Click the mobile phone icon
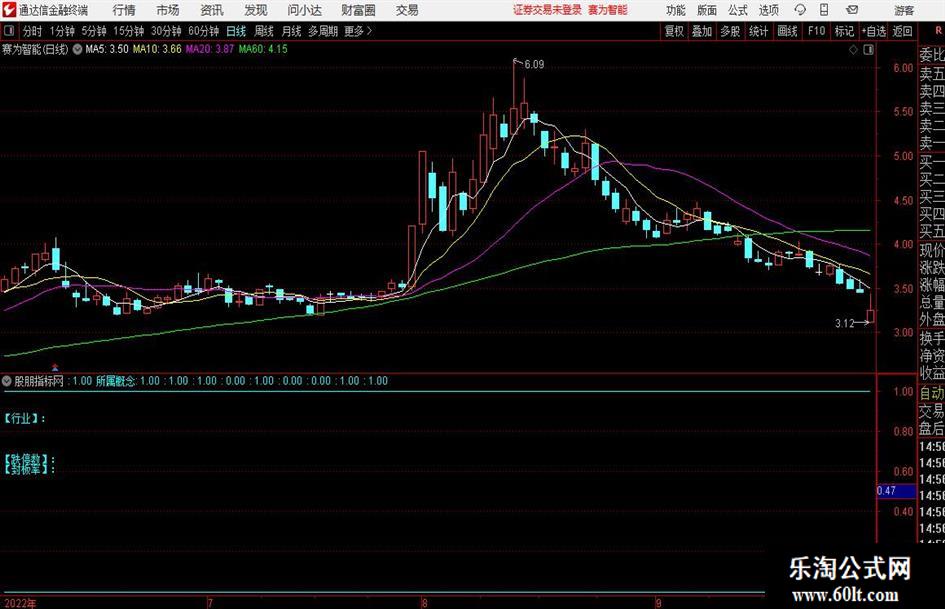 [824, 10]
